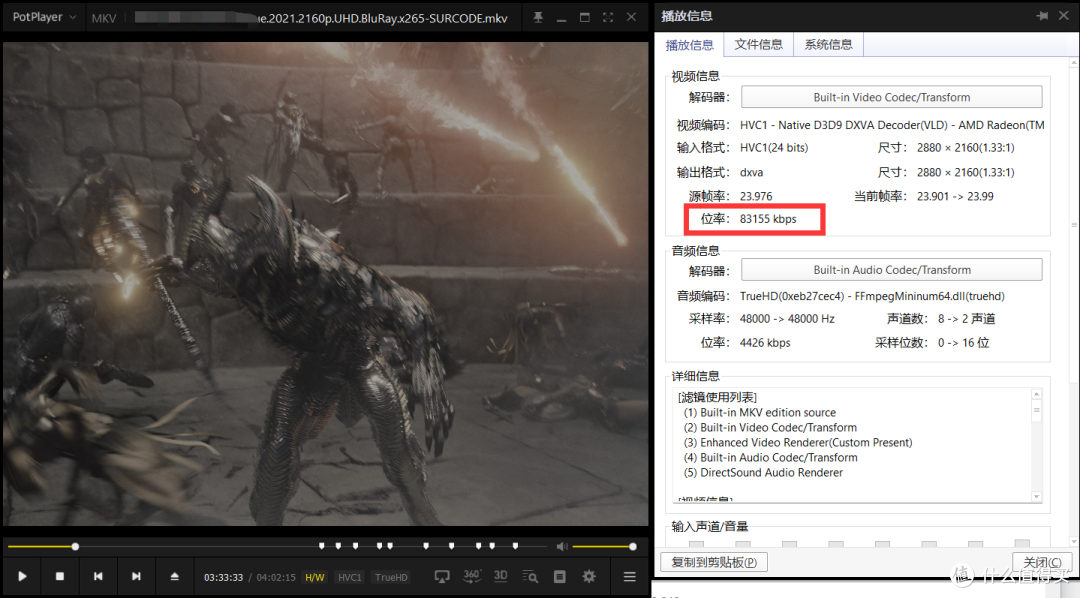Toggle 3D video mode
This screenshot has height=598, width=1080.
tap(501, 576)
